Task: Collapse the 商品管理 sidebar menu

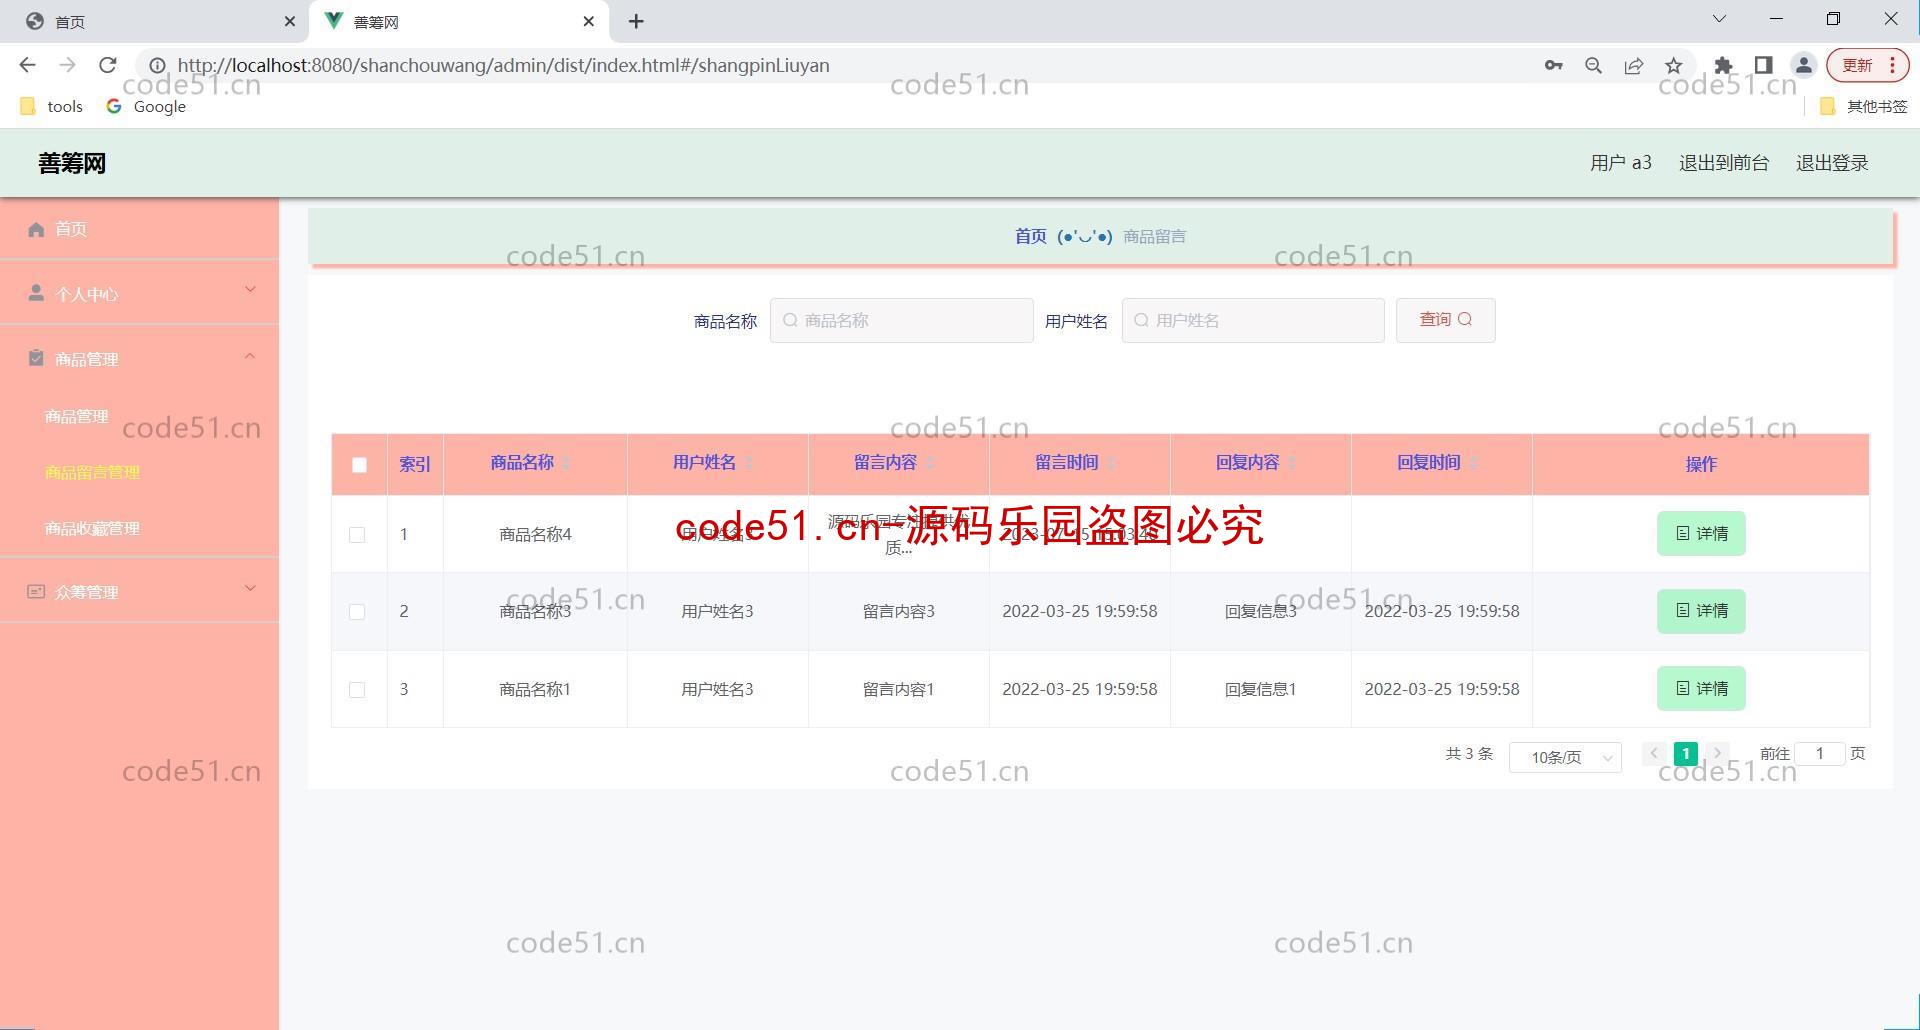Action: [140, 358]
